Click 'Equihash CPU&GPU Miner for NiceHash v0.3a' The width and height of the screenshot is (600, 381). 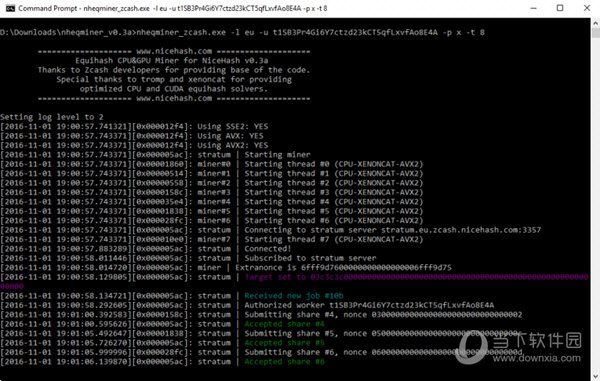tap(171, 60)
